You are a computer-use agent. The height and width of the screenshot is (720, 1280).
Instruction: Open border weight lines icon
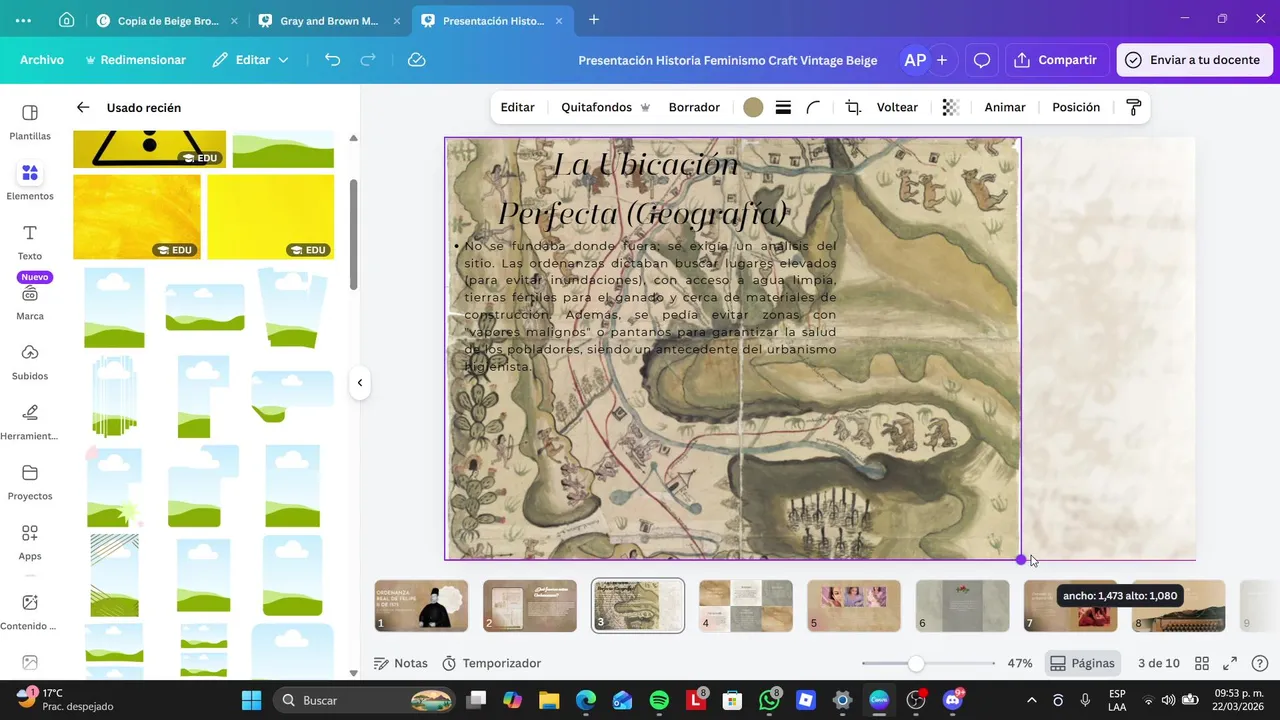coord(784,107)
